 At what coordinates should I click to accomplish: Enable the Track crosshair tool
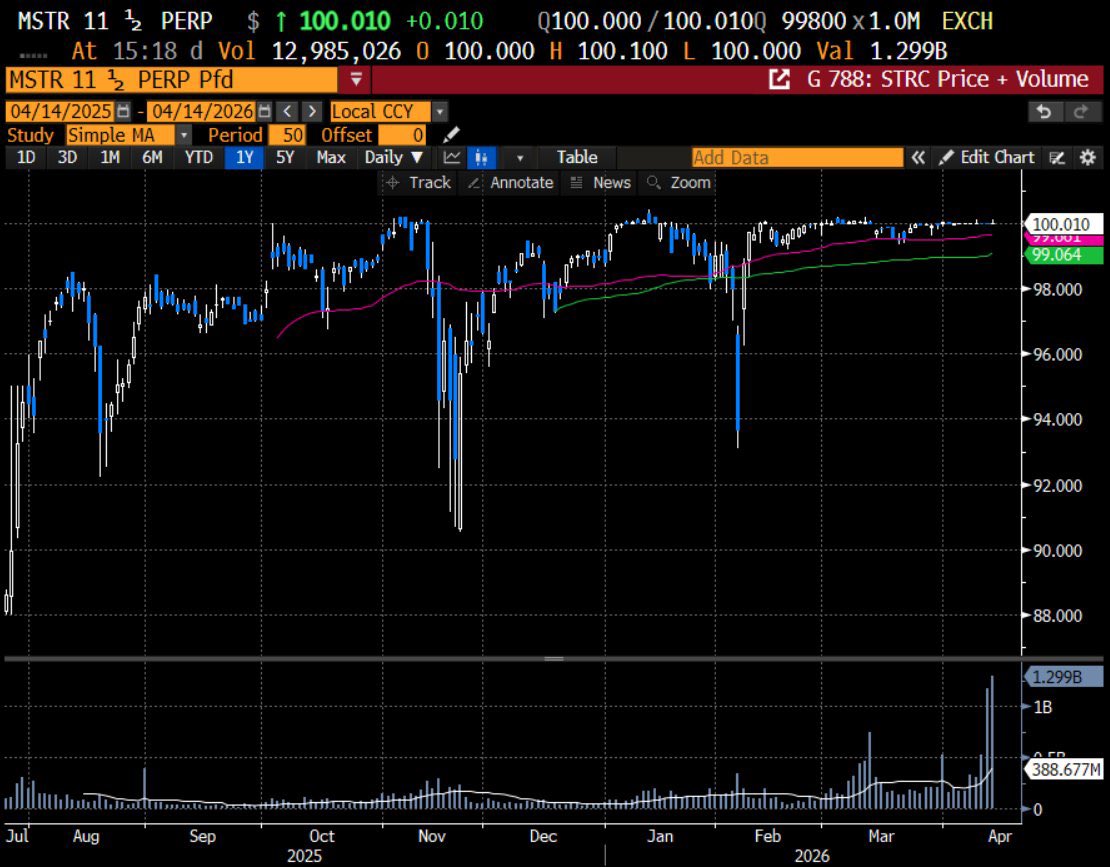(417, 183)
